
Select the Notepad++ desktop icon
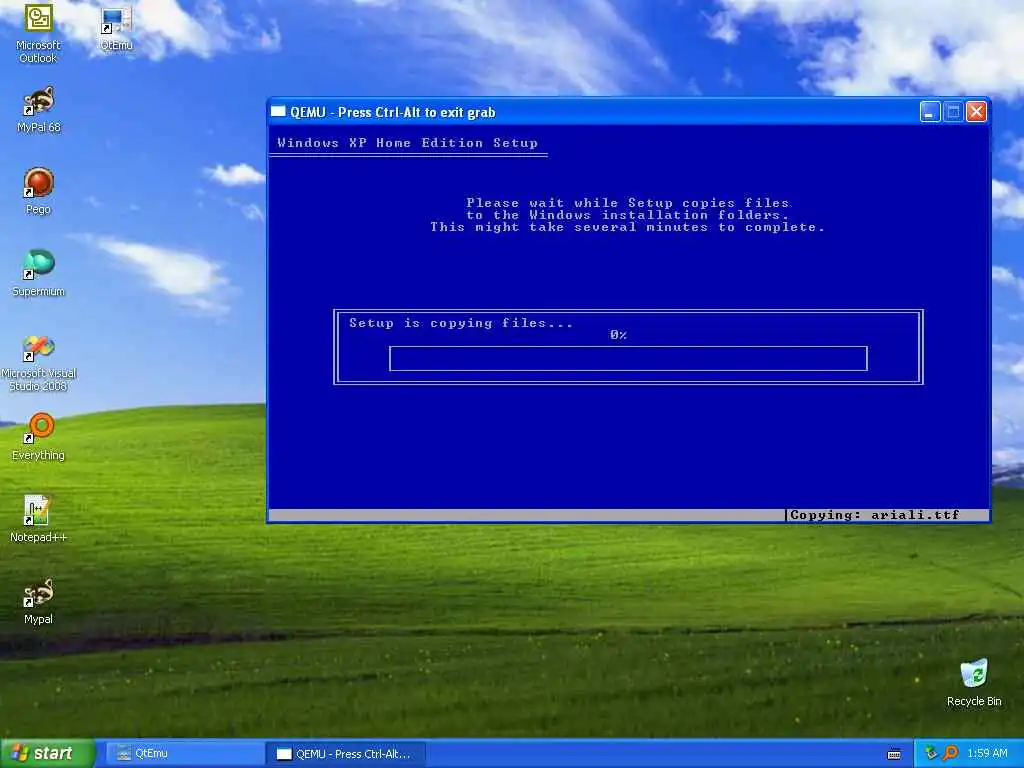[39, 519]
